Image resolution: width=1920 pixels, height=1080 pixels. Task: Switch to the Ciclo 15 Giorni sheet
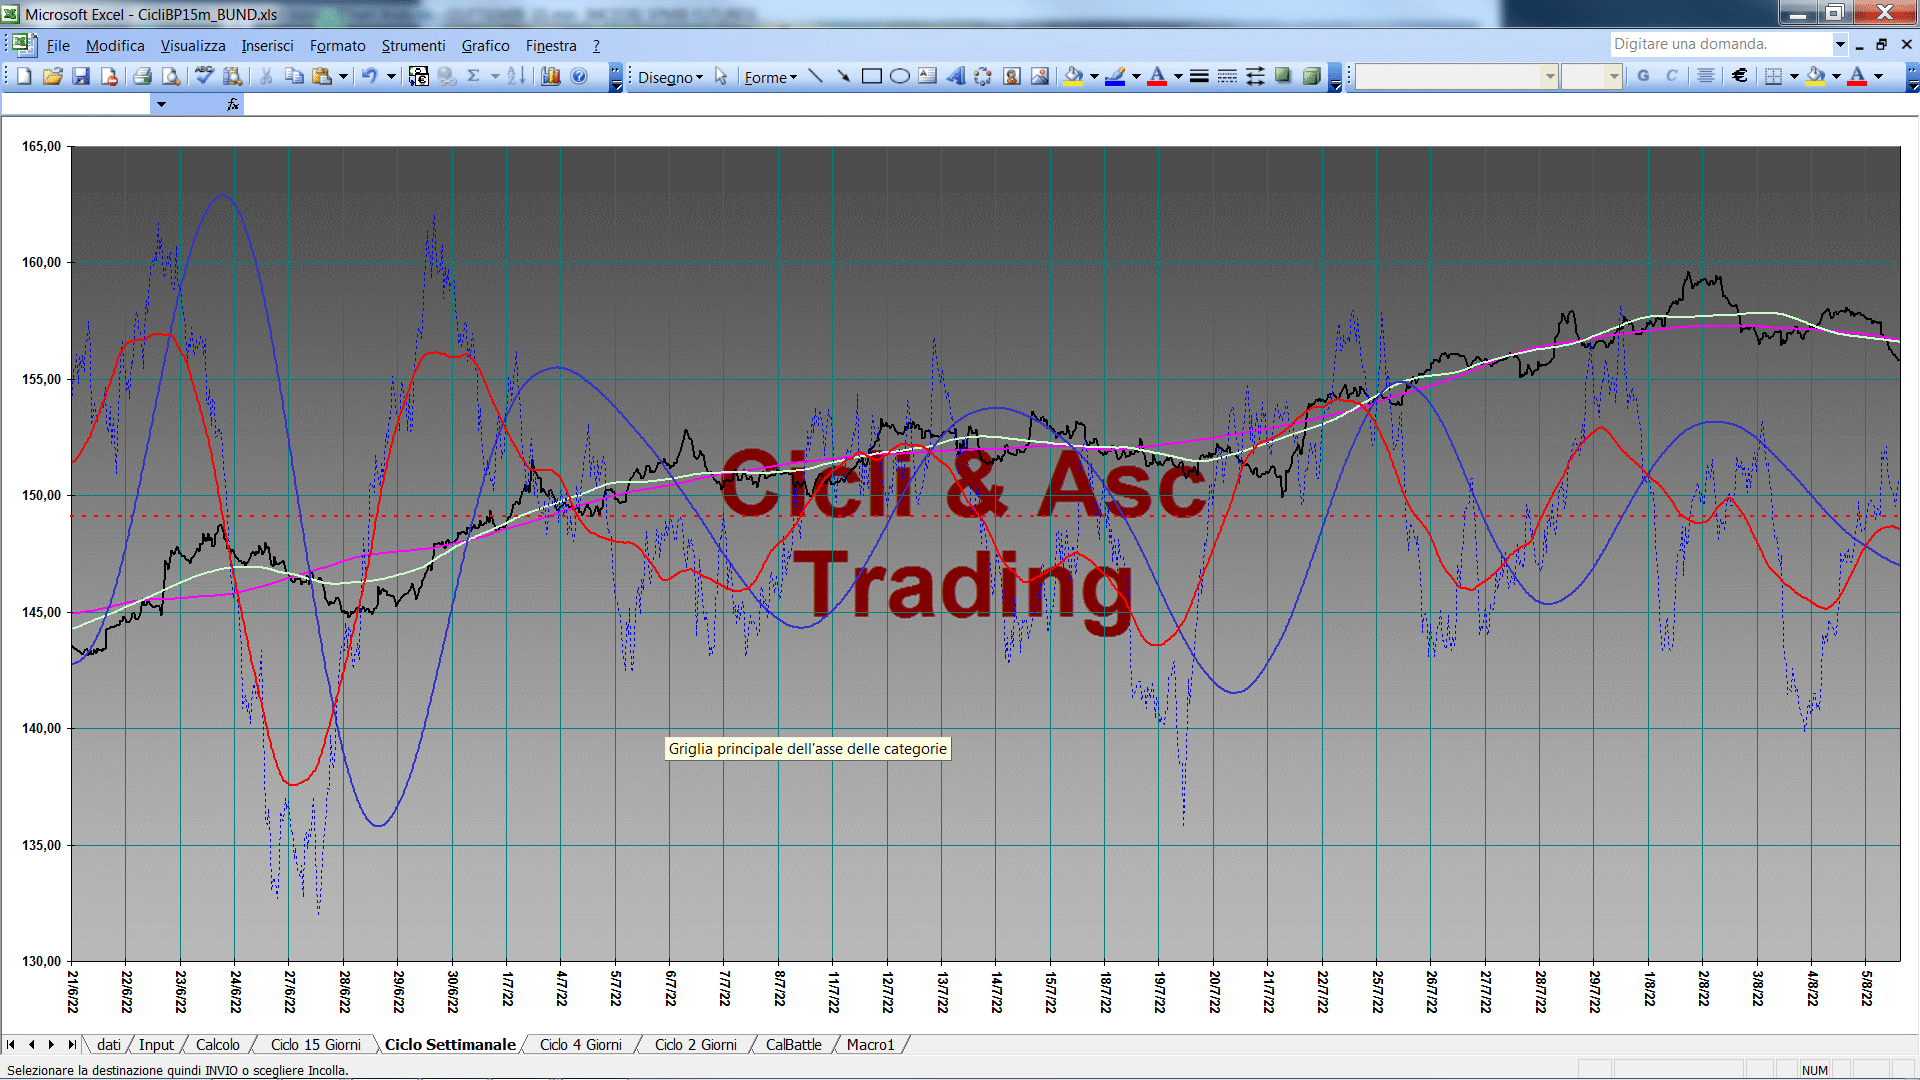pyautogui.click(x=315, y=1045)
